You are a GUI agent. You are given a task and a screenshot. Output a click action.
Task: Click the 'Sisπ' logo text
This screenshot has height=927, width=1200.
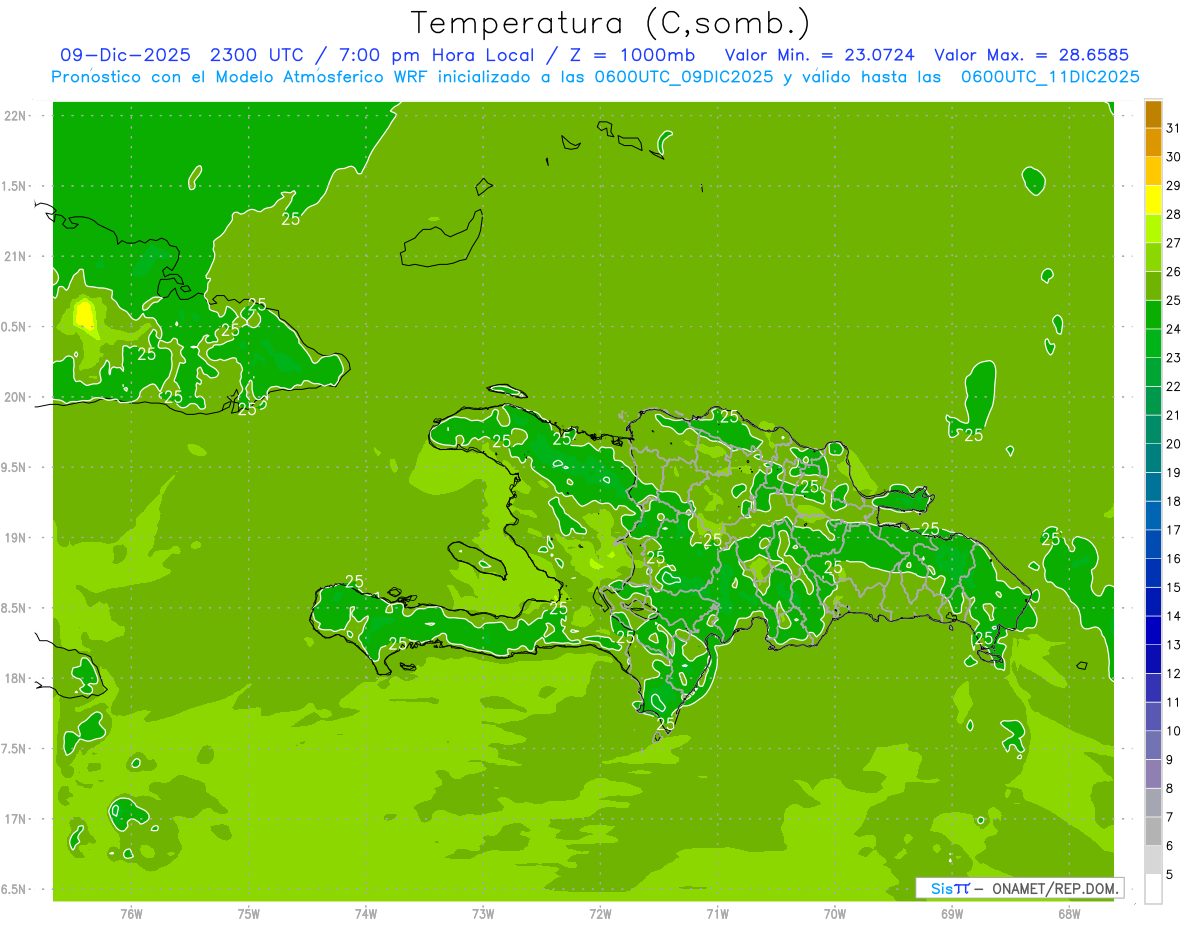tap(950, 888)
